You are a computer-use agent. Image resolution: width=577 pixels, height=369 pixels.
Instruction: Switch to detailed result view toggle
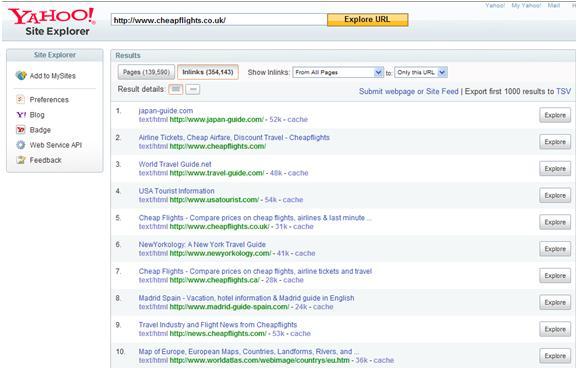tap(176, 89)
